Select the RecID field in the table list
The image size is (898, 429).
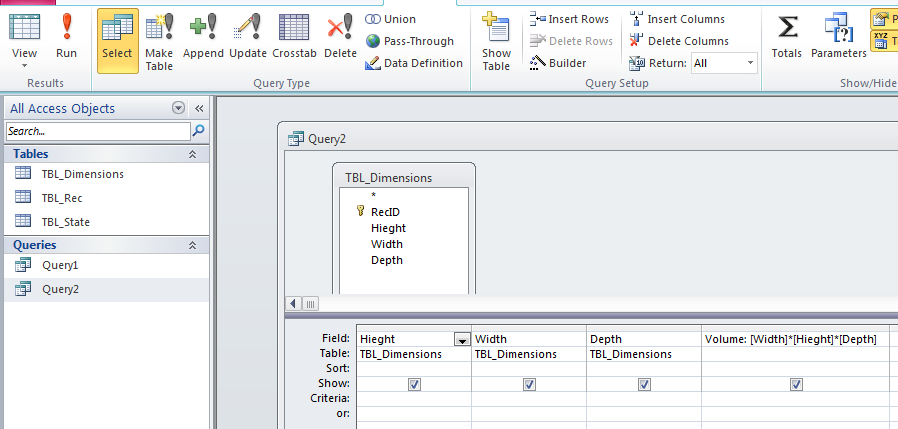coord(385,212)
